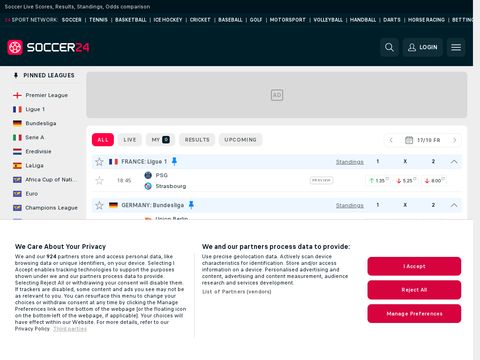This screenshot has height=360, width=480.
Task: Click the Italy flag icon
Action: (17, 137)
